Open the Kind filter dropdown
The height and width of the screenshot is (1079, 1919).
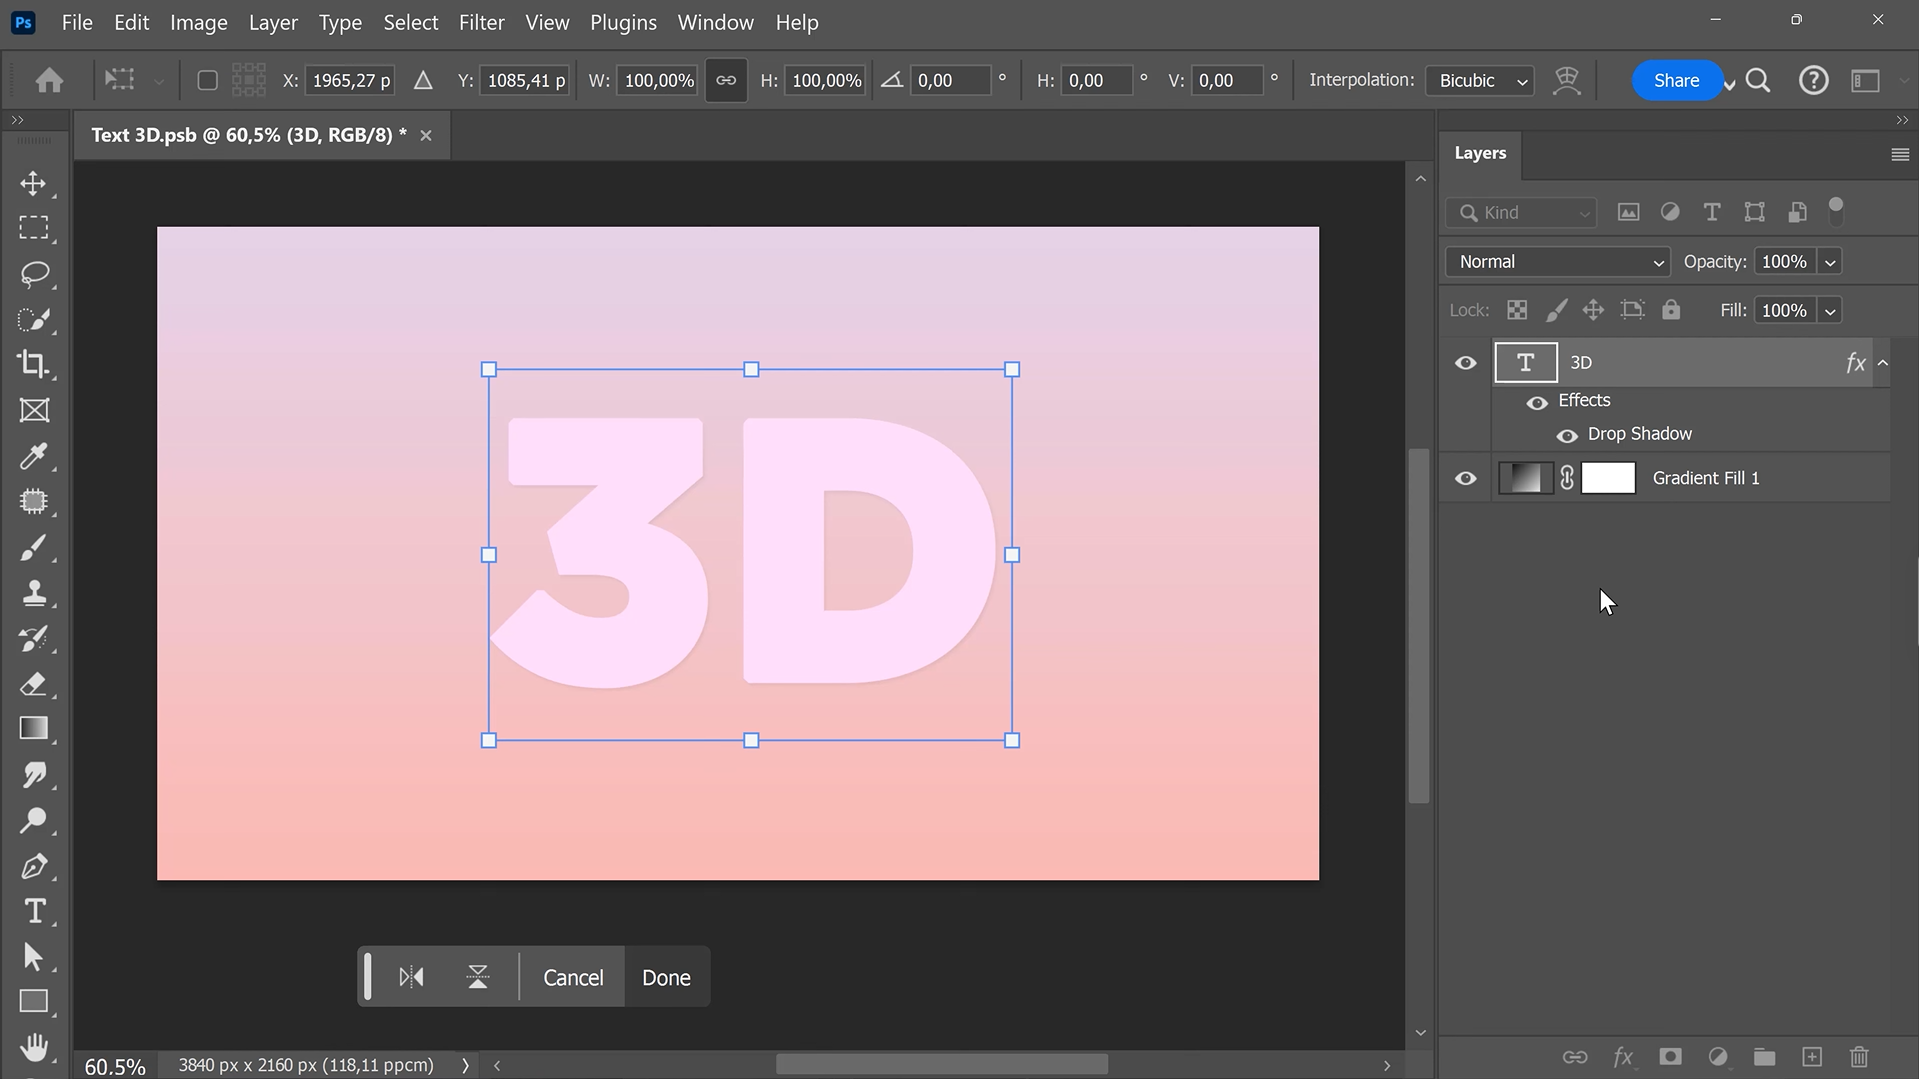(1521, 212)
